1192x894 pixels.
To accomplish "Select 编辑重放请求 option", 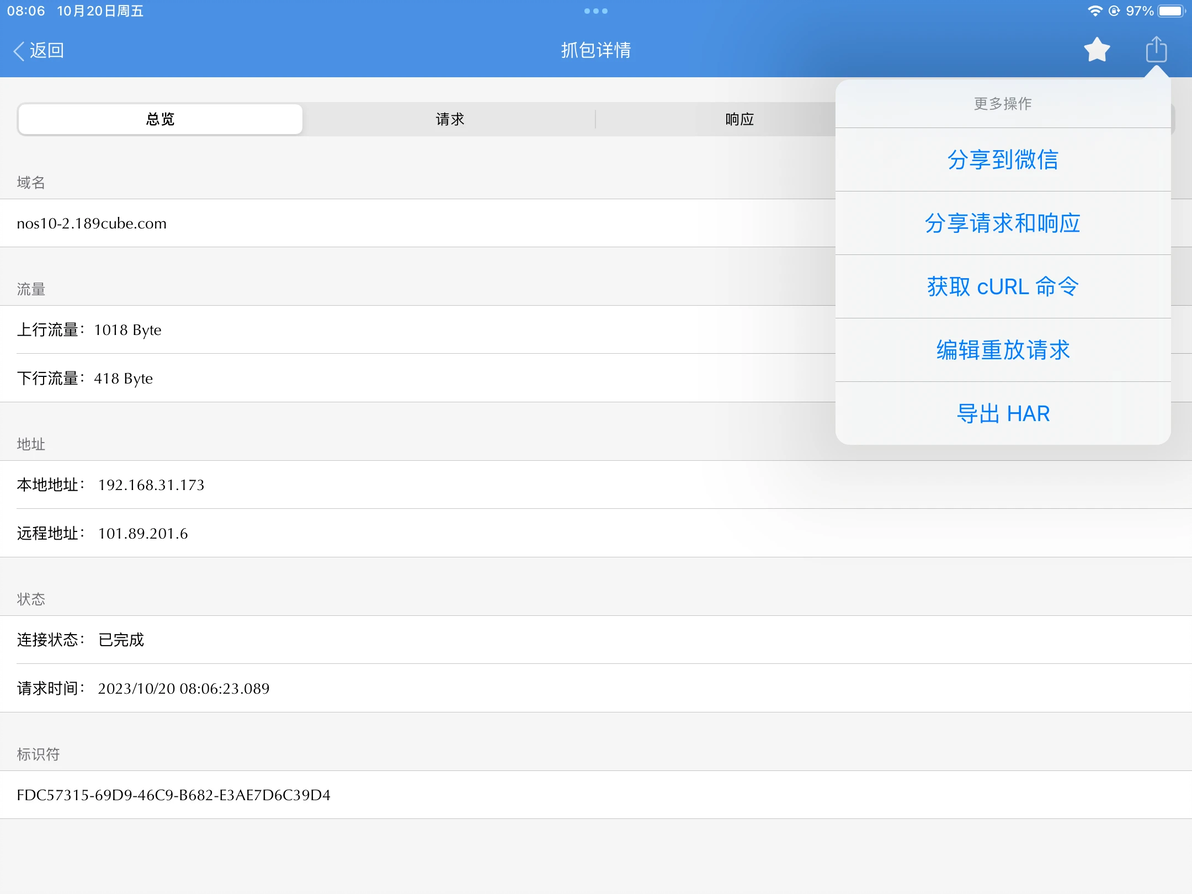I will (1003, 350).
